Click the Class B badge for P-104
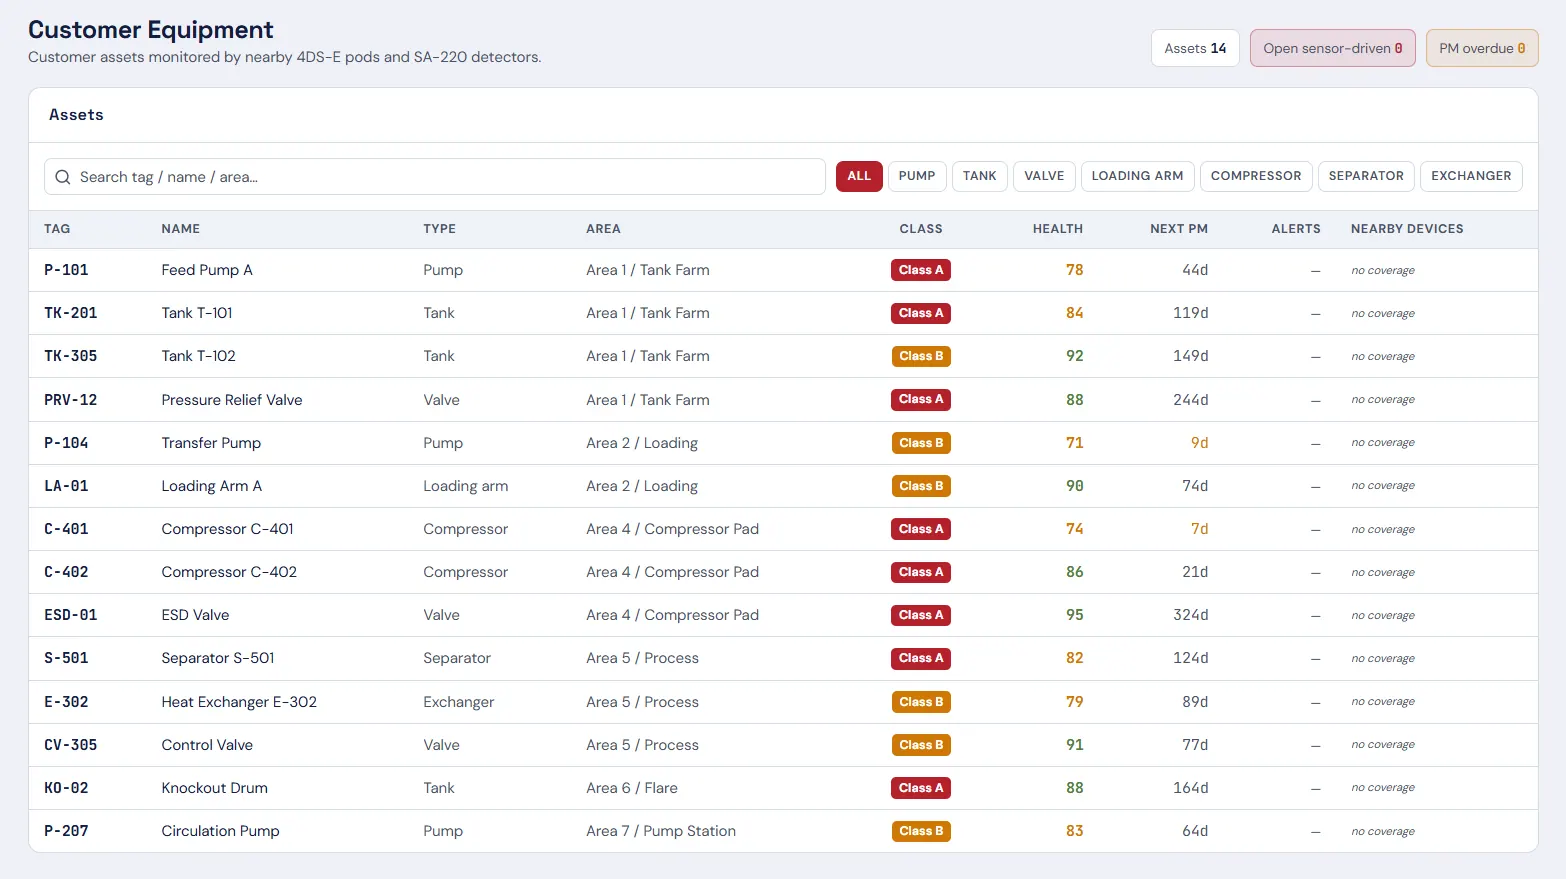 point(921,443)
